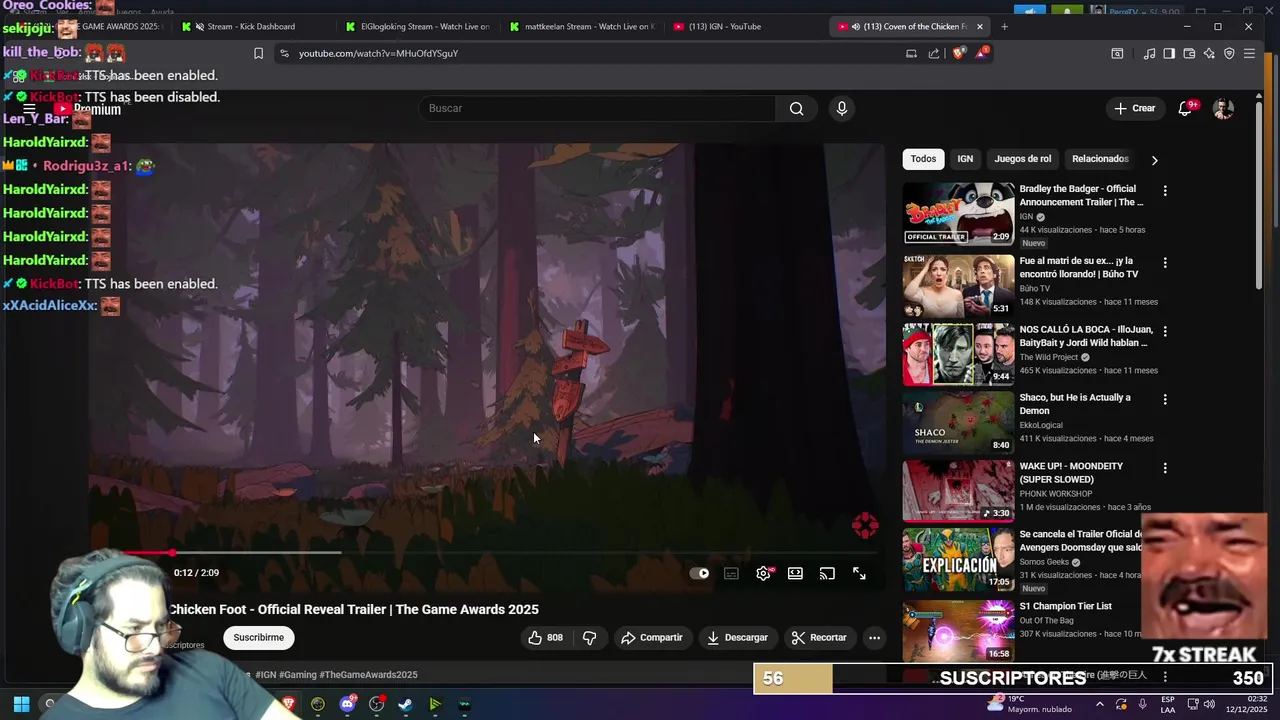
Task: Toggle the autoplay switch in player
Action: [700, 573]
